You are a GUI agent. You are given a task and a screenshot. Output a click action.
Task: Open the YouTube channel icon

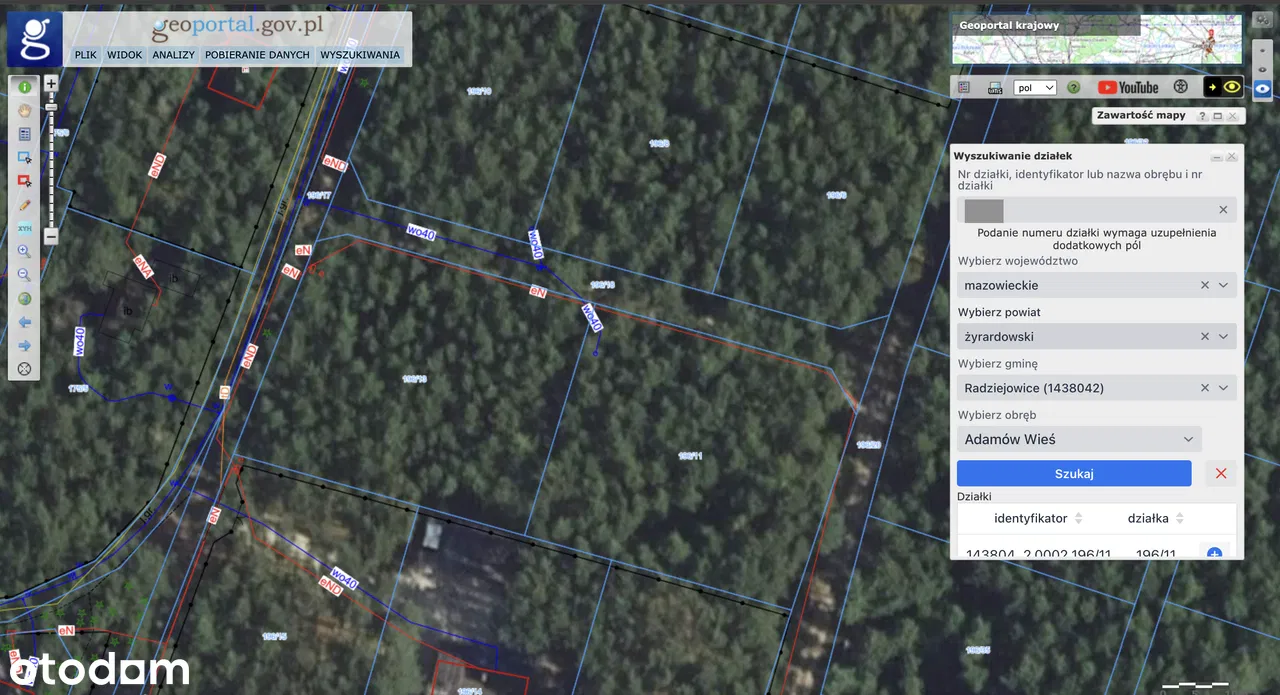click(1128, 88)
